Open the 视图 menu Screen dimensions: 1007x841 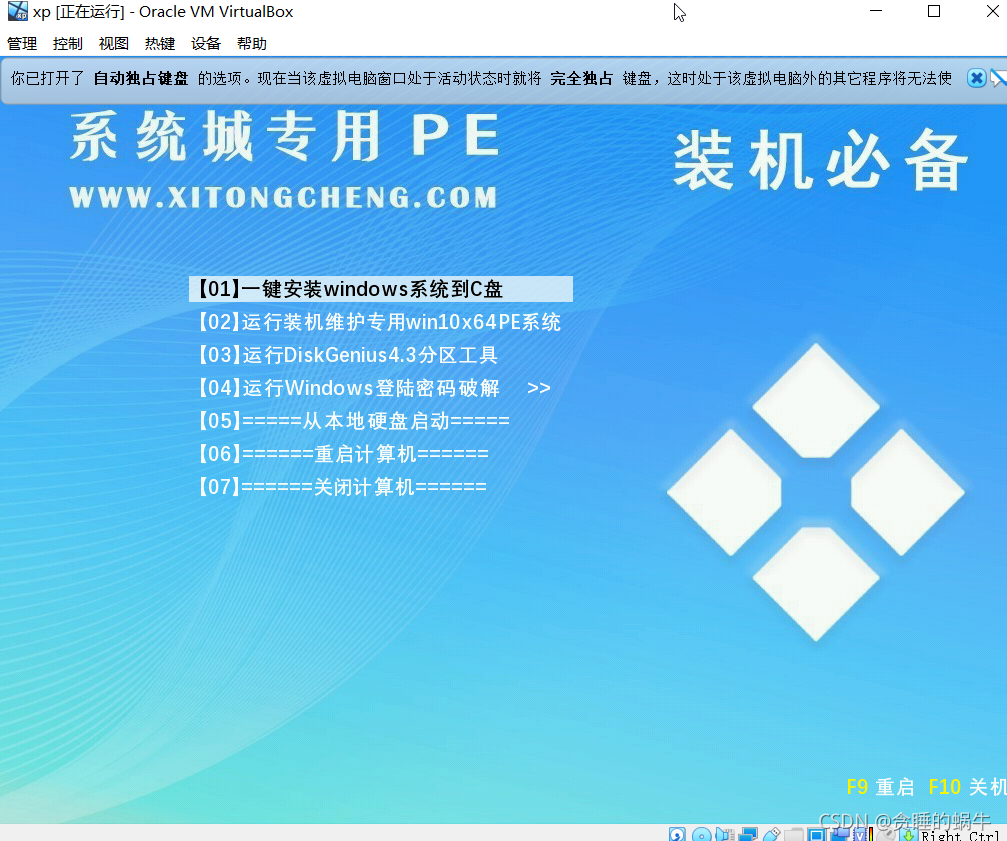[x=114, y=44]
